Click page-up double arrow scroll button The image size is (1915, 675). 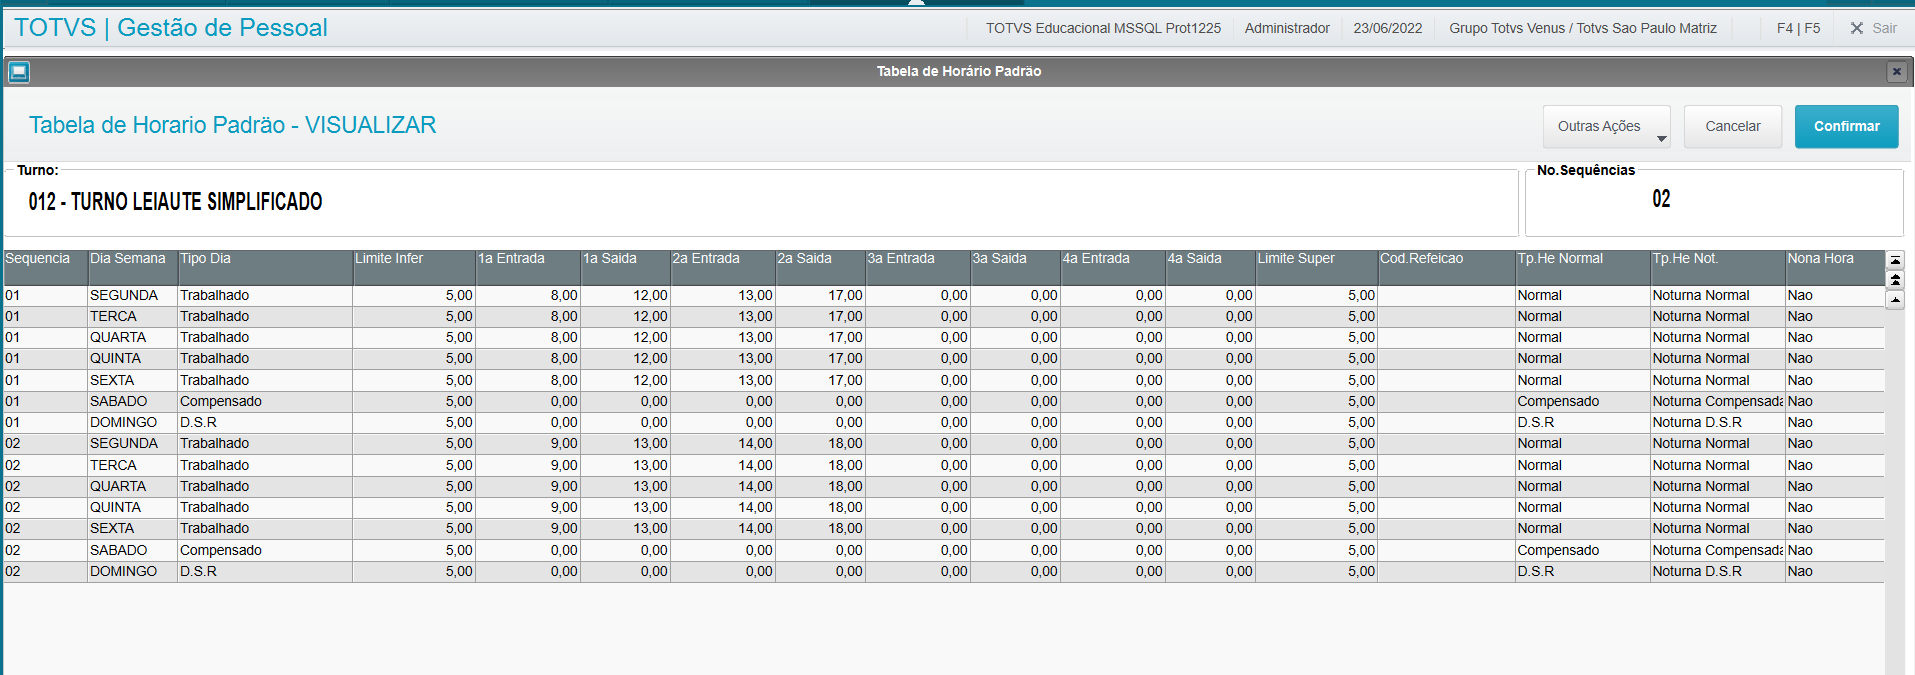point(1895,280)
